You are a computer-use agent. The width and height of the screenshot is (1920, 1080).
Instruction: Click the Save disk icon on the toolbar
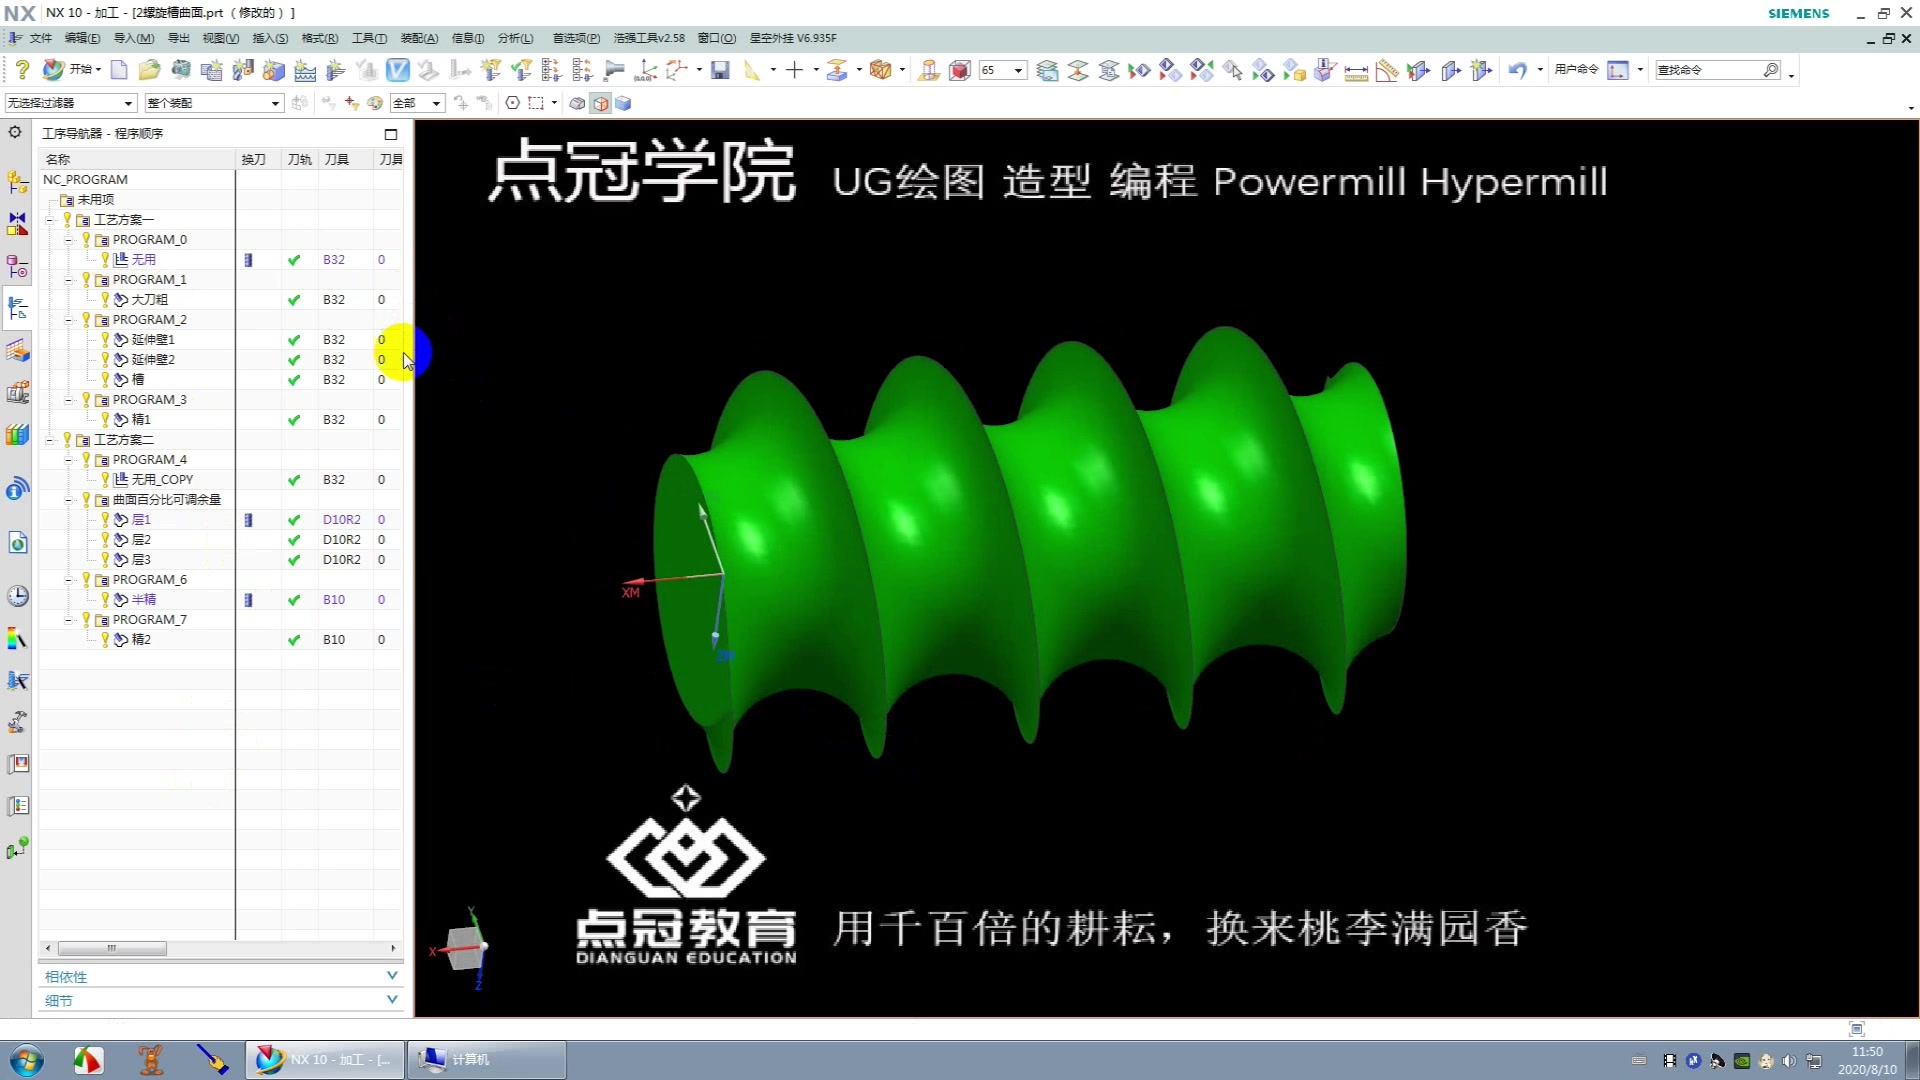point(721,69)
